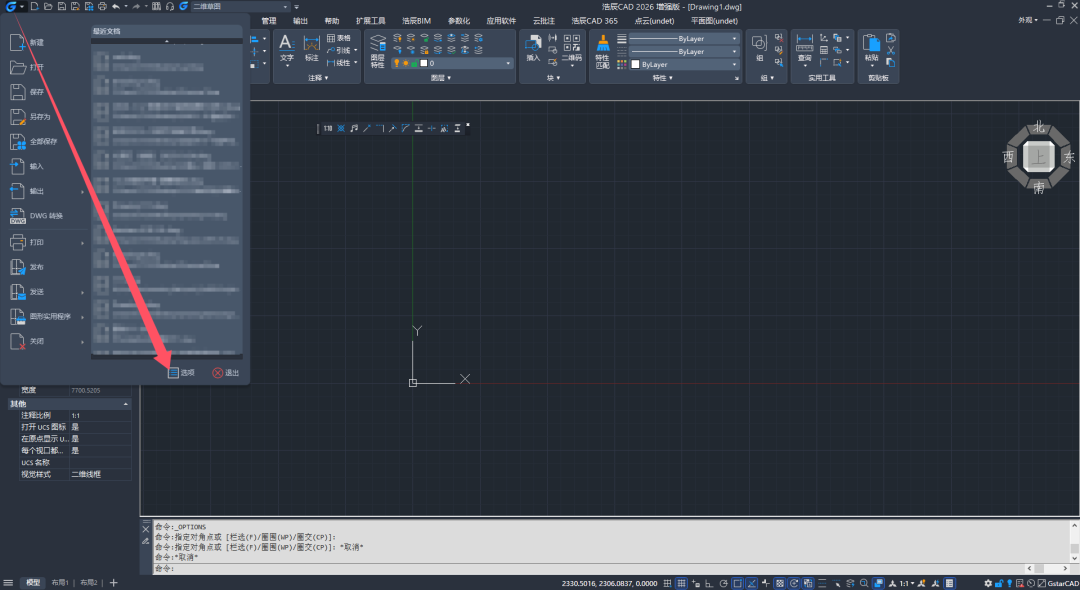Click the ByLayer white color swatch in 特性
This screenshot has height=590, width=1080.
point(635,64)
